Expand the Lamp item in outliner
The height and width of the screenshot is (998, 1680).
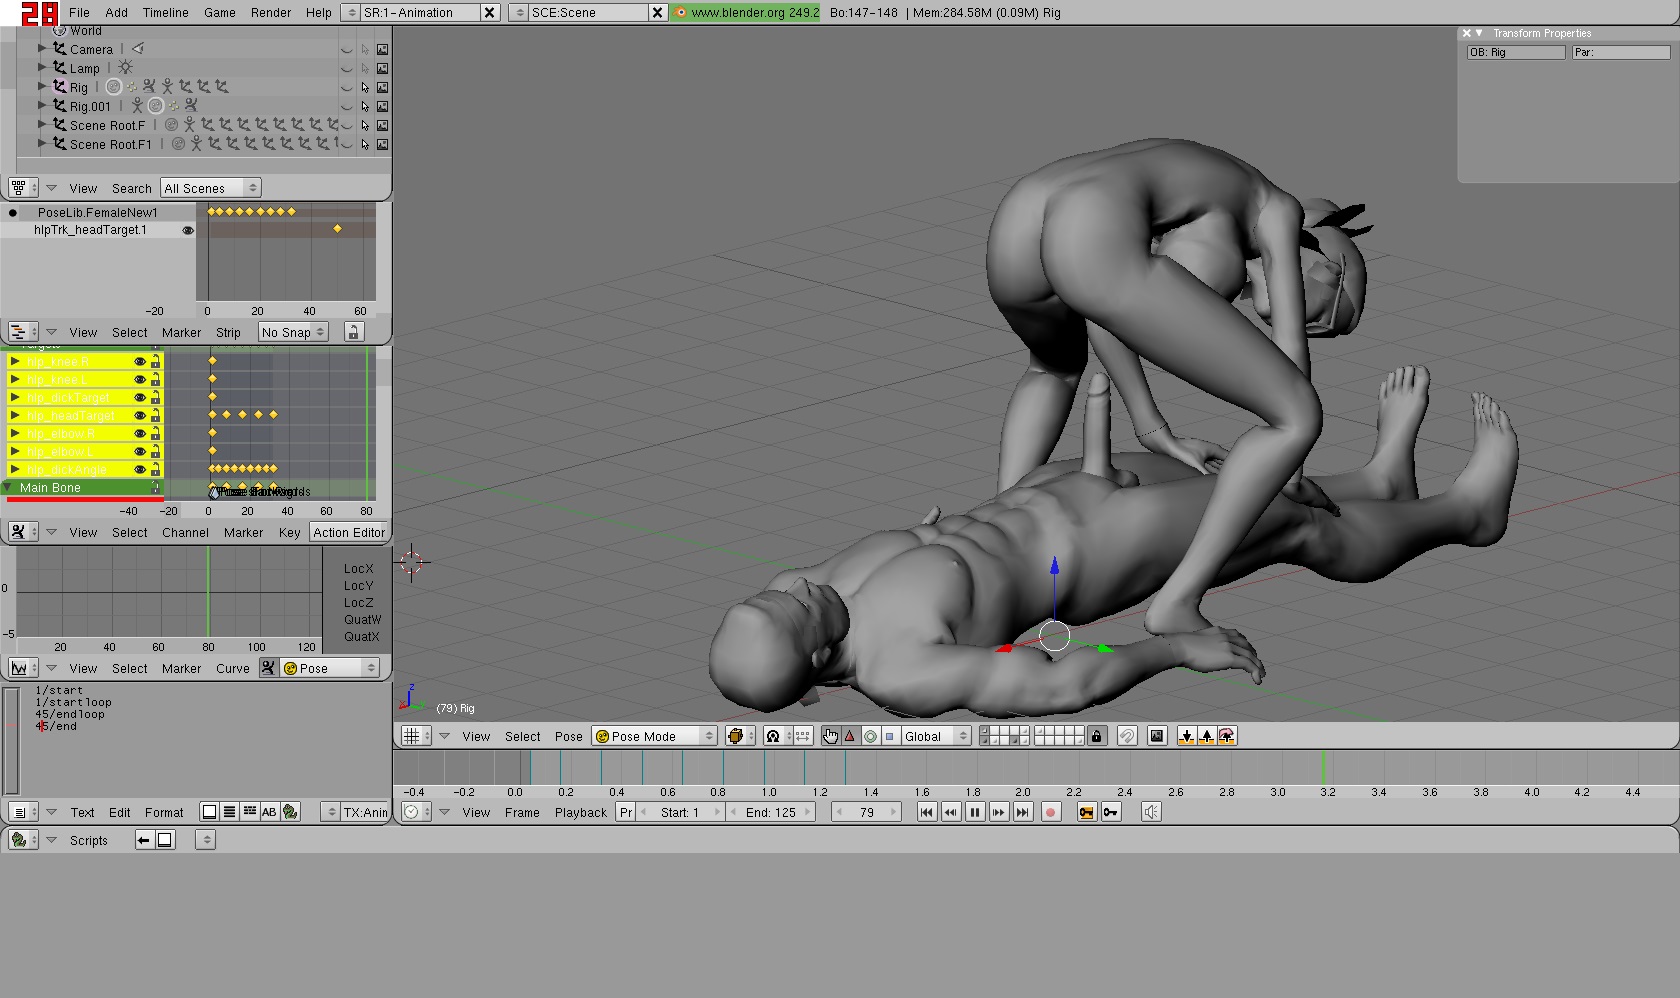42,67
